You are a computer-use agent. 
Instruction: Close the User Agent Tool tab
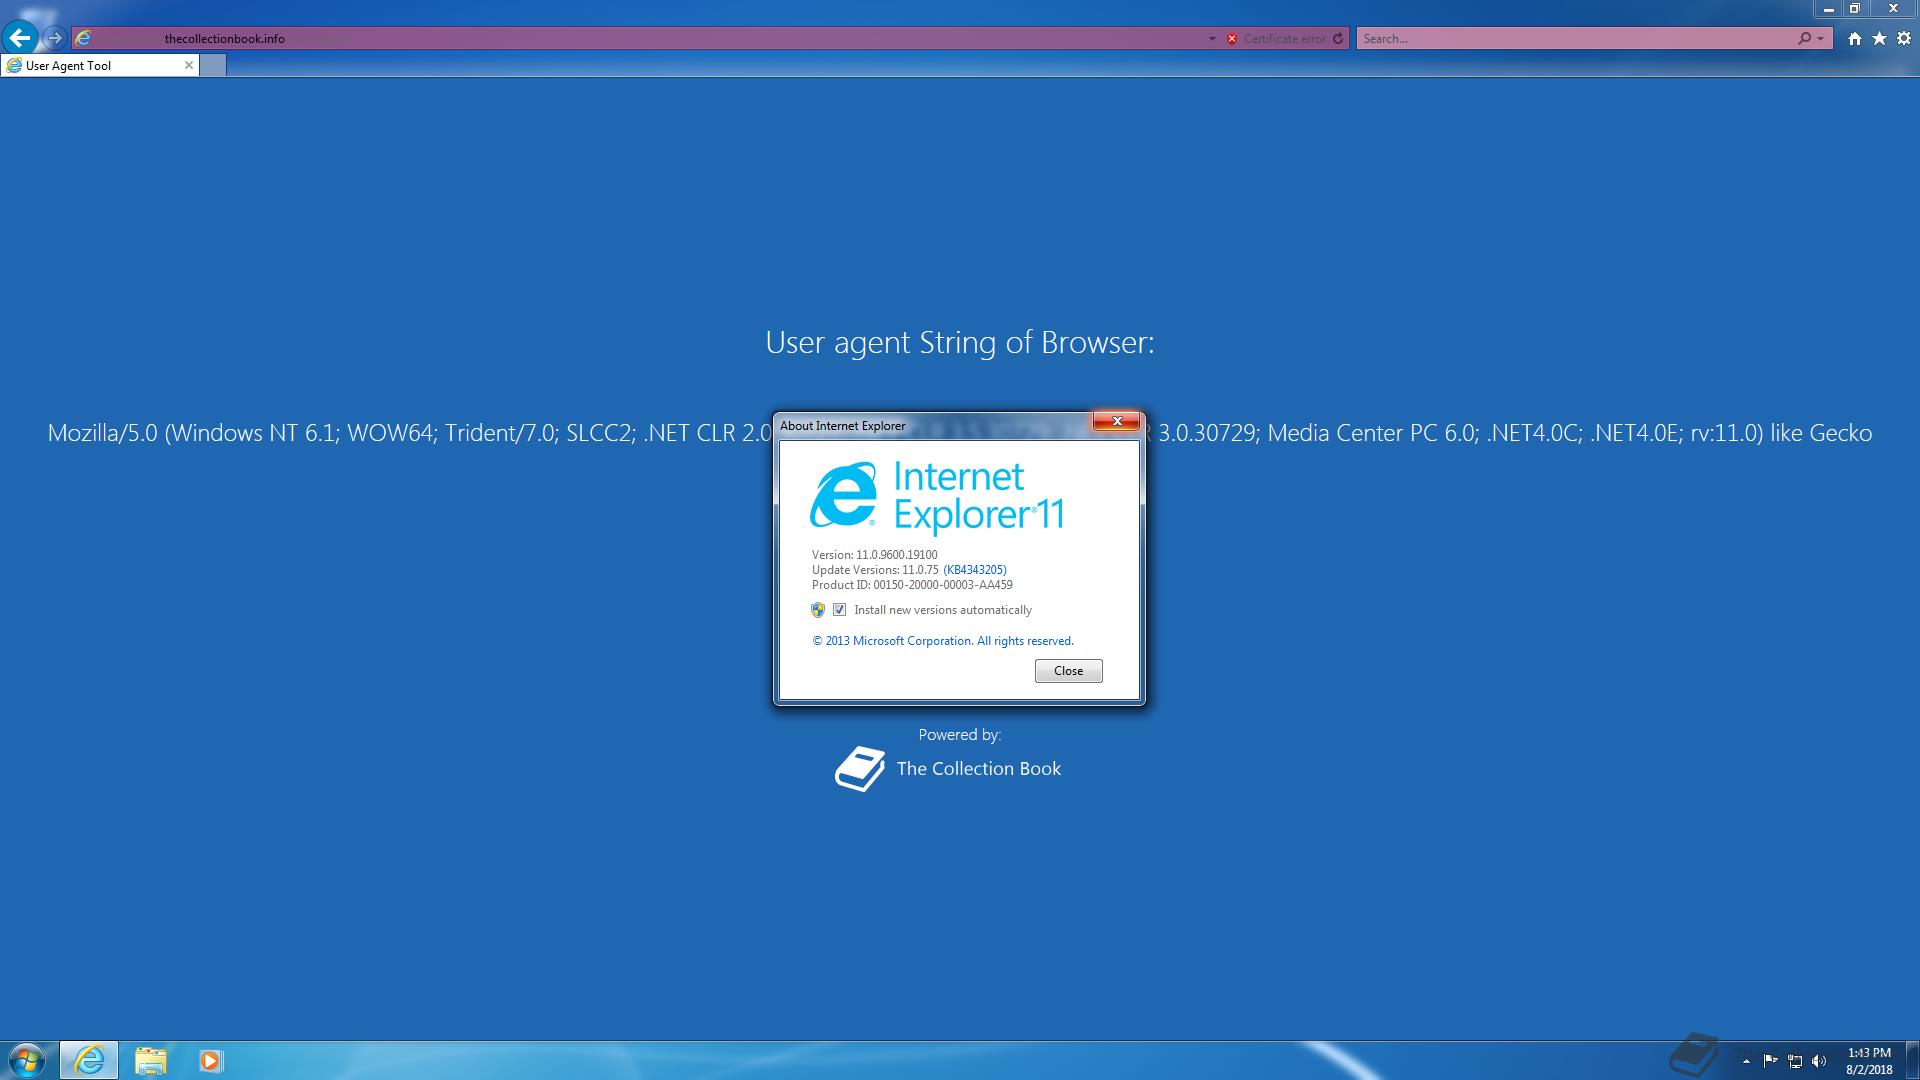click(188, 66)
